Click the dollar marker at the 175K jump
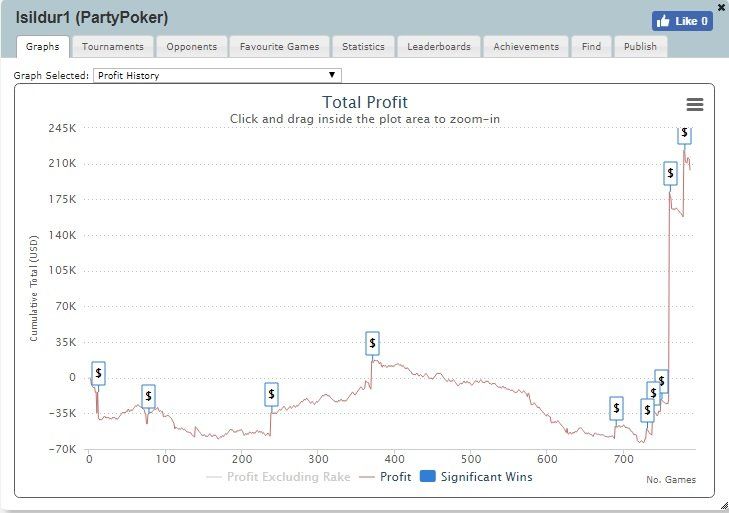Screen dimensions: 729x513 [670, 173]
